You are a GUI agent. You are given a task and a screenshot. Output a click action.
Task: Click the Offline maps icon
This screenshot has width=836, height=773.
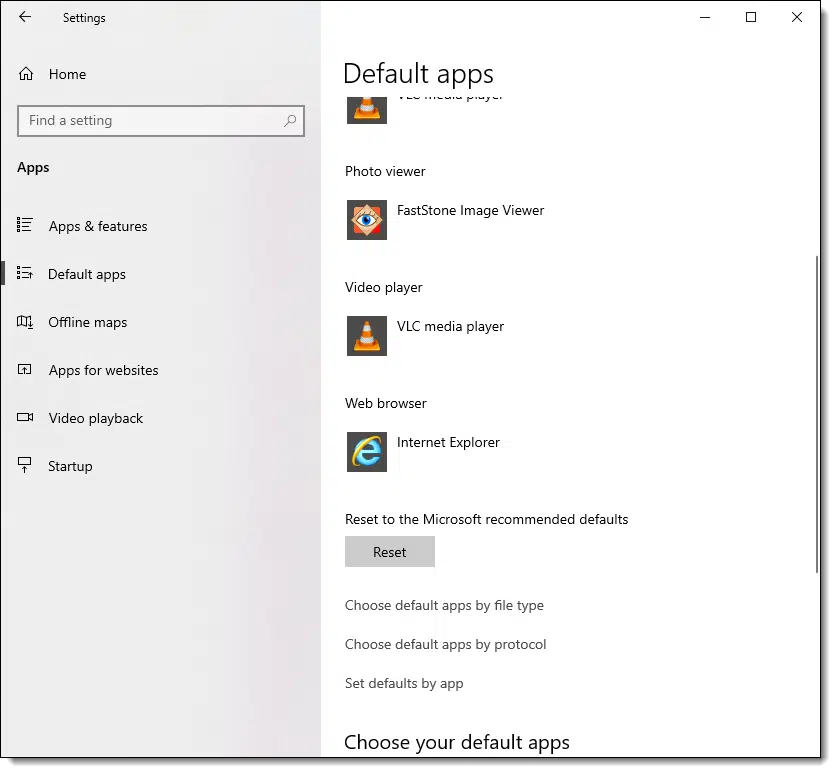click(x=25, y=321)
